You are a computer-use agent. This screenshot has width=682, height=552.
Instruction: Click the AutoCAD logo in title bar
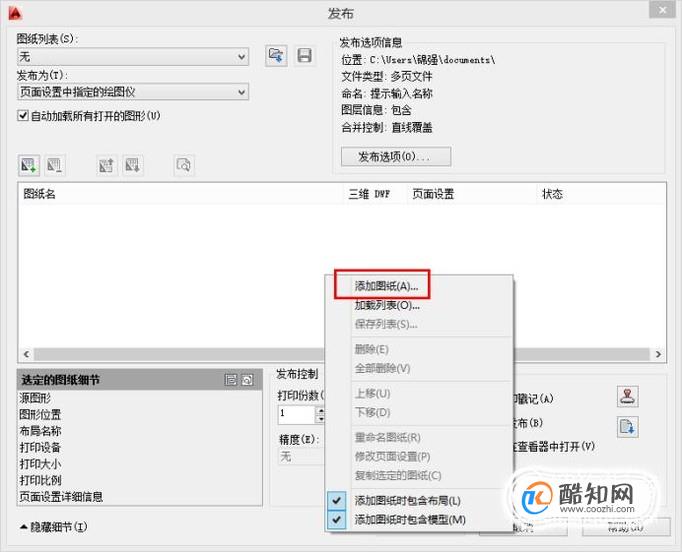pos(15,13)
